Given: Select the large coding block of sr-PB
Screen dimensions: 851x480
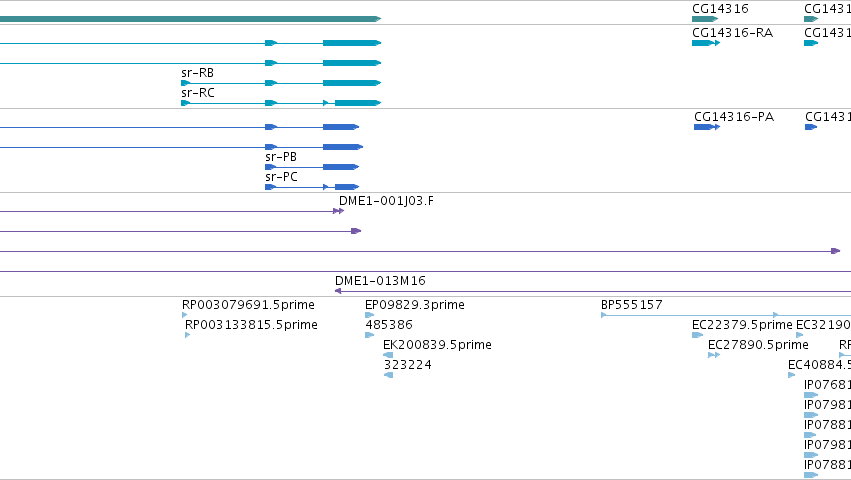Looking at the screenshot, I should coord(341,167).
